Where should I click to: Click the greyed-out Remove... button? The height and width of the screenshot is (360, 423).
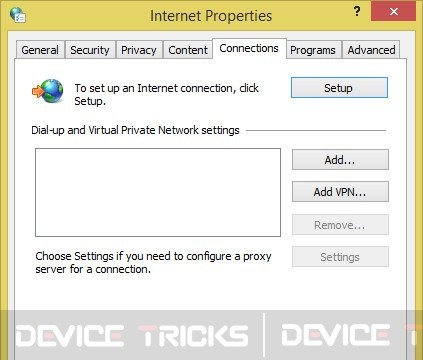pos(340,225)
